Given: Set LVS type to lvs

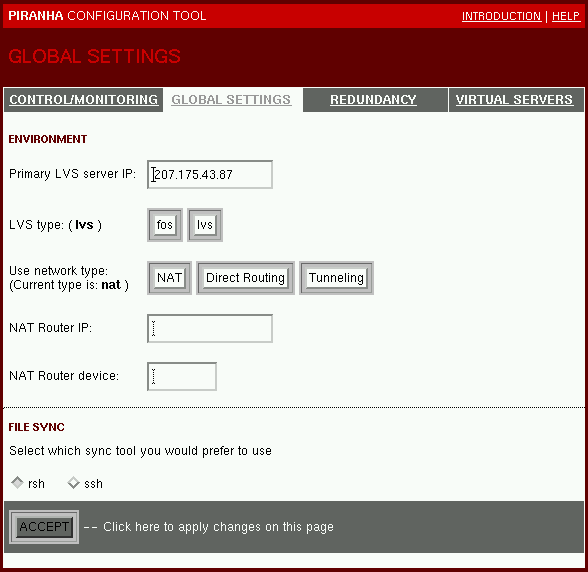Looking at the screenshot, I should point(205,225).
